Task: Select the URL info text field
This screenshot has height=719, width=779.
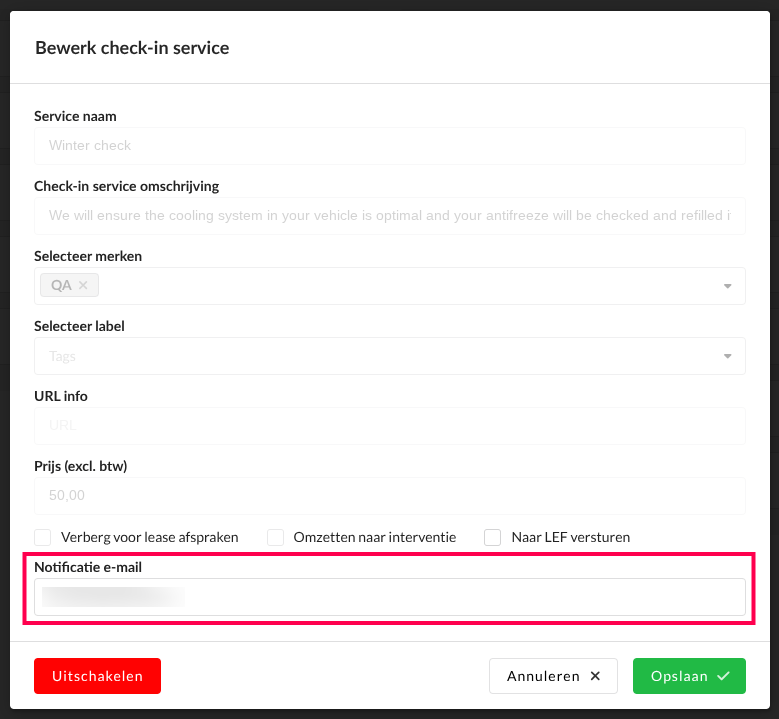Action: coord(390,426)
